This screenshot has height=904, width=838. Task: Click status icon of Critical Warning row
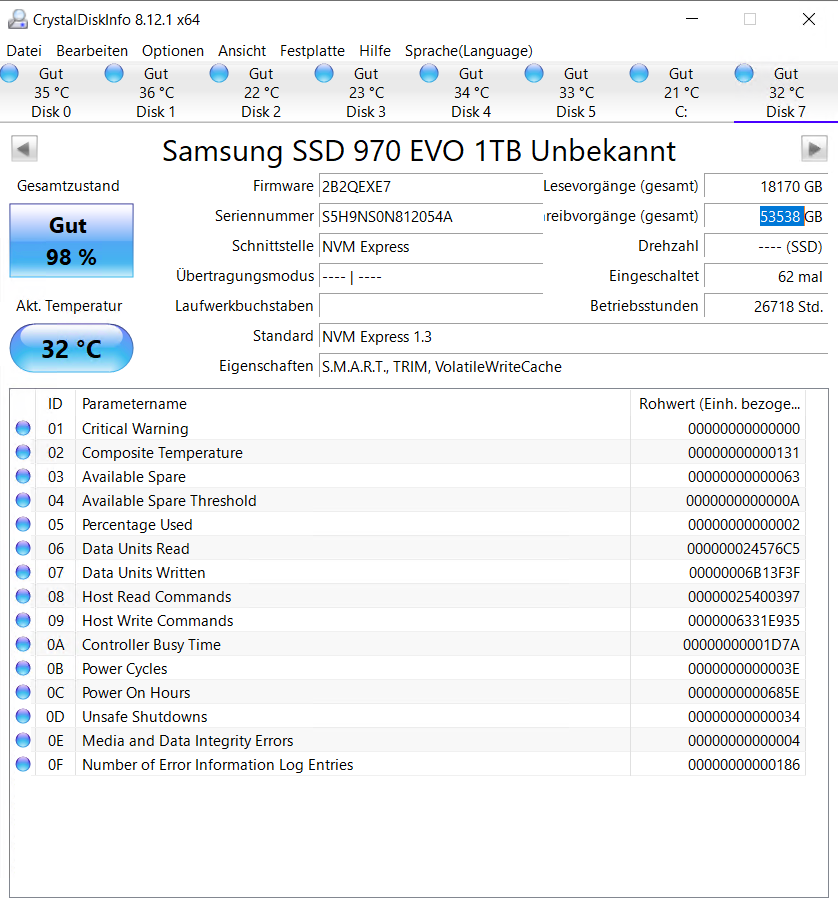coord(23,428)
